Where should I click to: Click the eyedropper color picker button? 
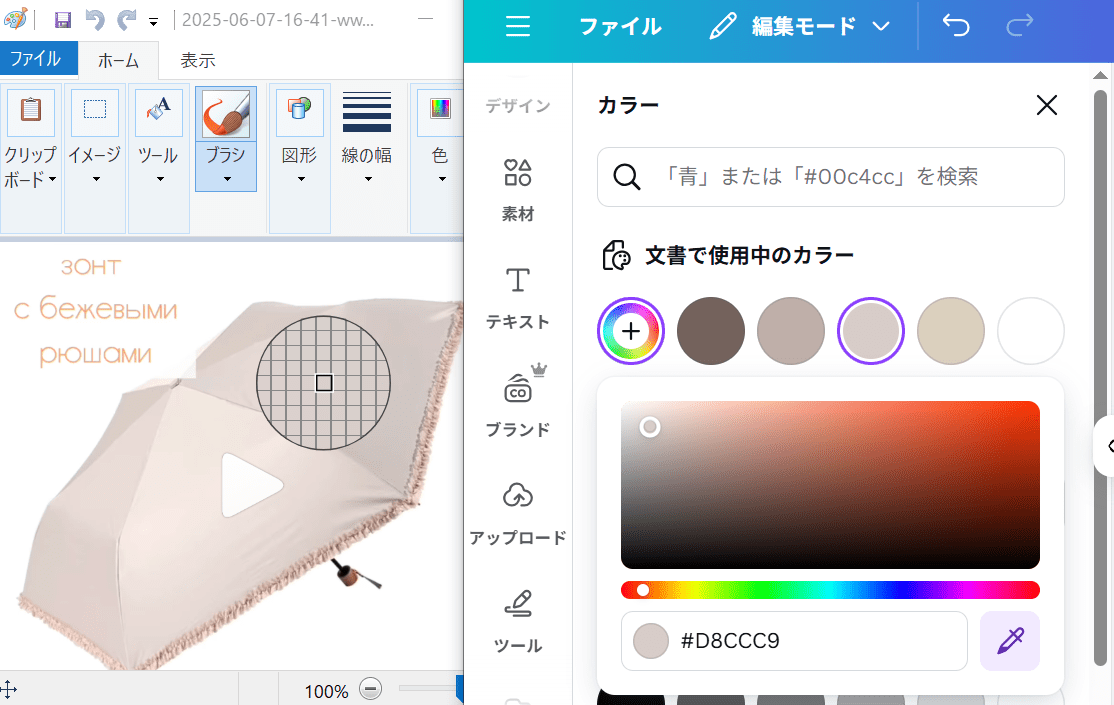point(1010,641)
